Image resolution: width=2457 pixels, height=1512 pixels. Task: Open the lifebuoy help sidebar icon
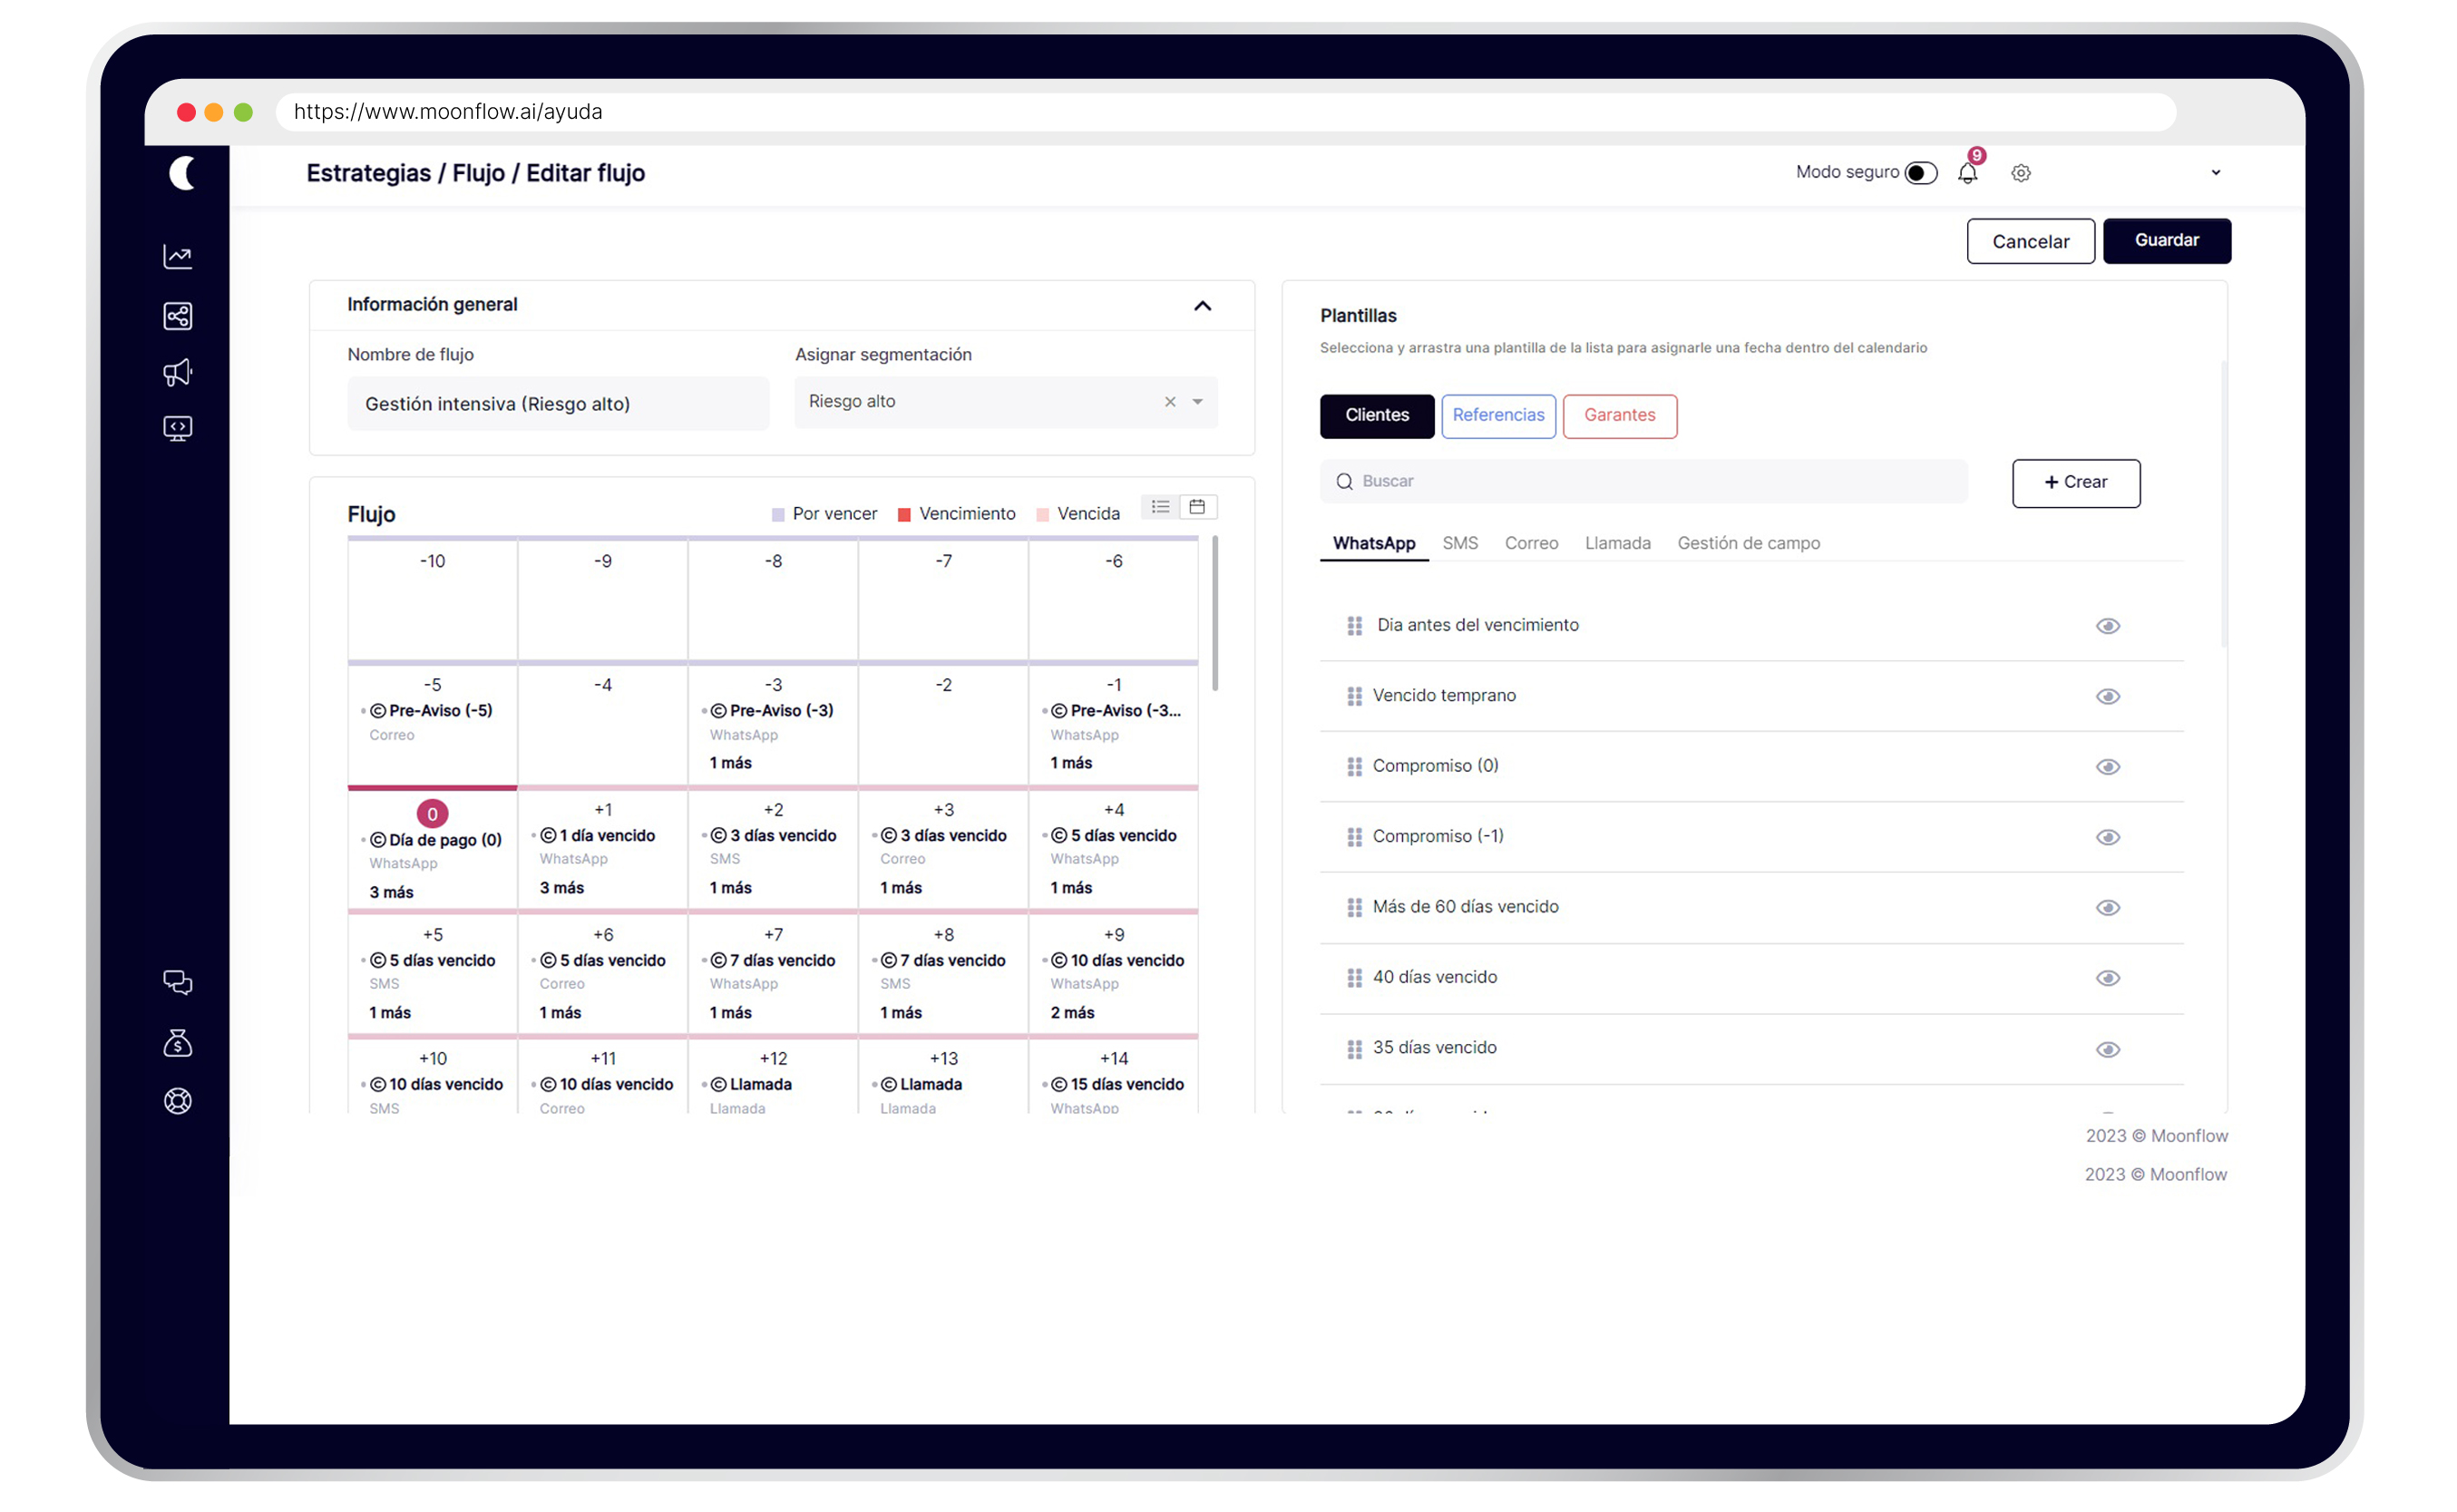click(x=178, y=1101)
